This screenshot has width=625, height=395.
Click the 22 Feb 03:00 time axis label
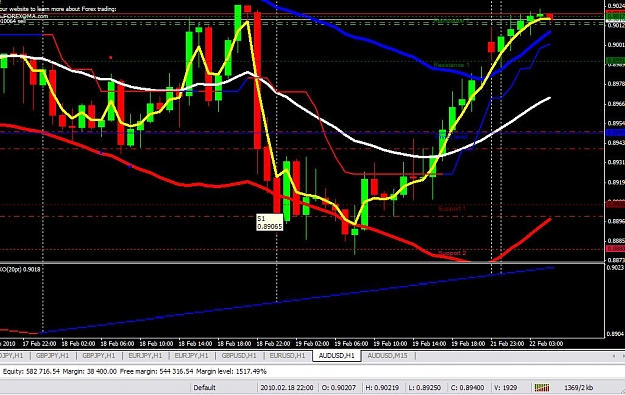[x=546, y=344]
